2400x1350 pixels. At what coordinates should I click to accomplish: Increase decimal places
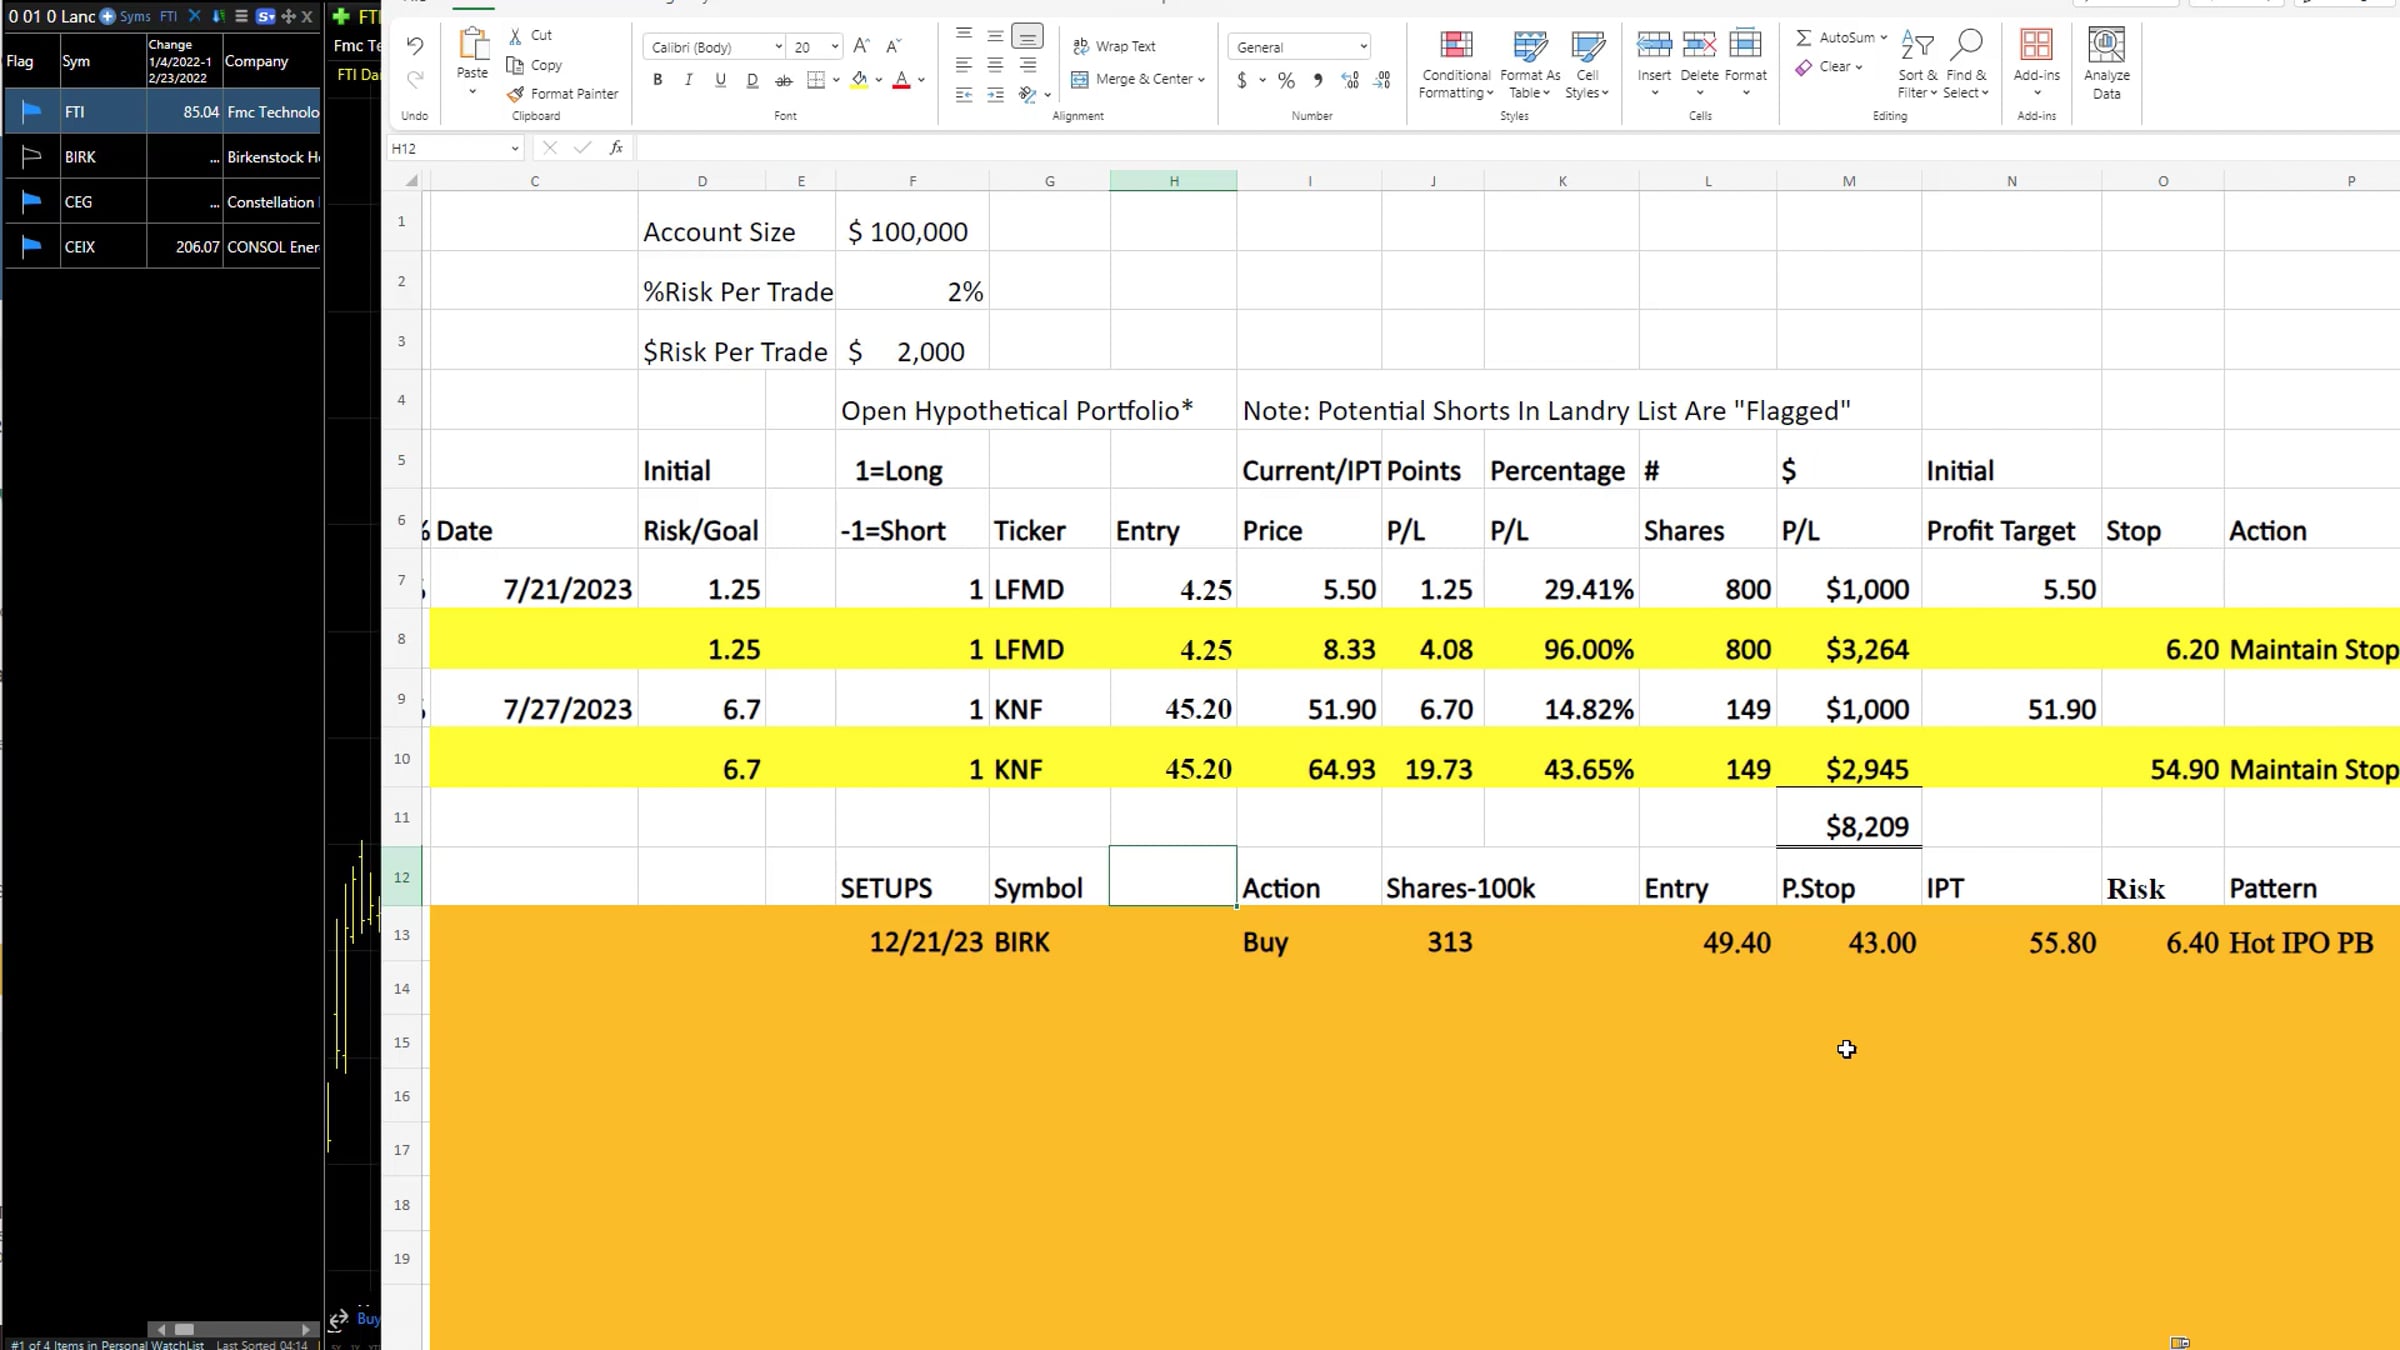point(1350,81)
